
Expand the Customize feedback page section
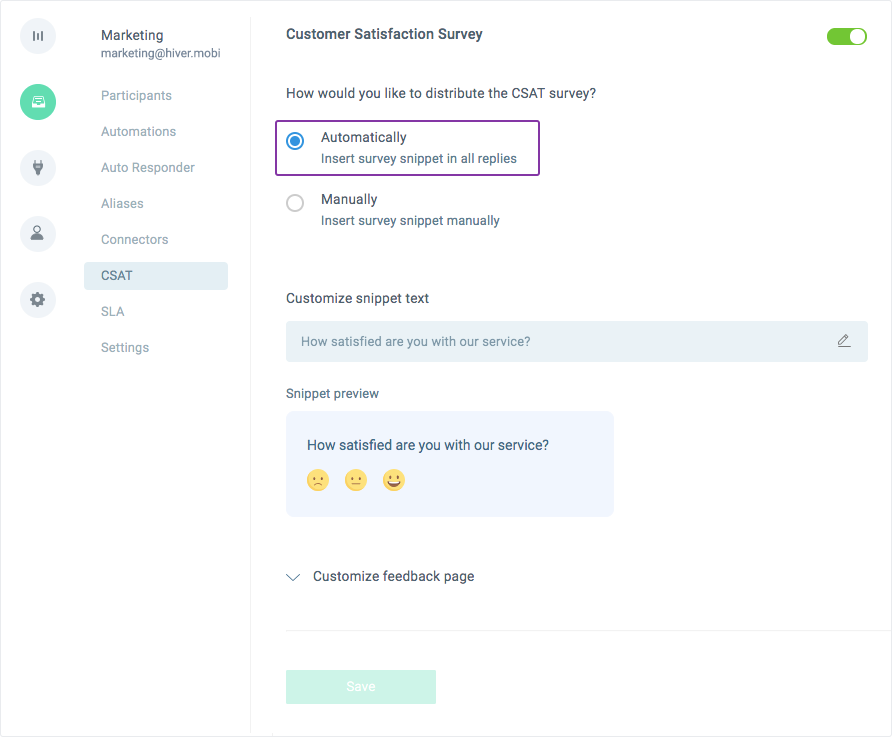click(380, 577)
